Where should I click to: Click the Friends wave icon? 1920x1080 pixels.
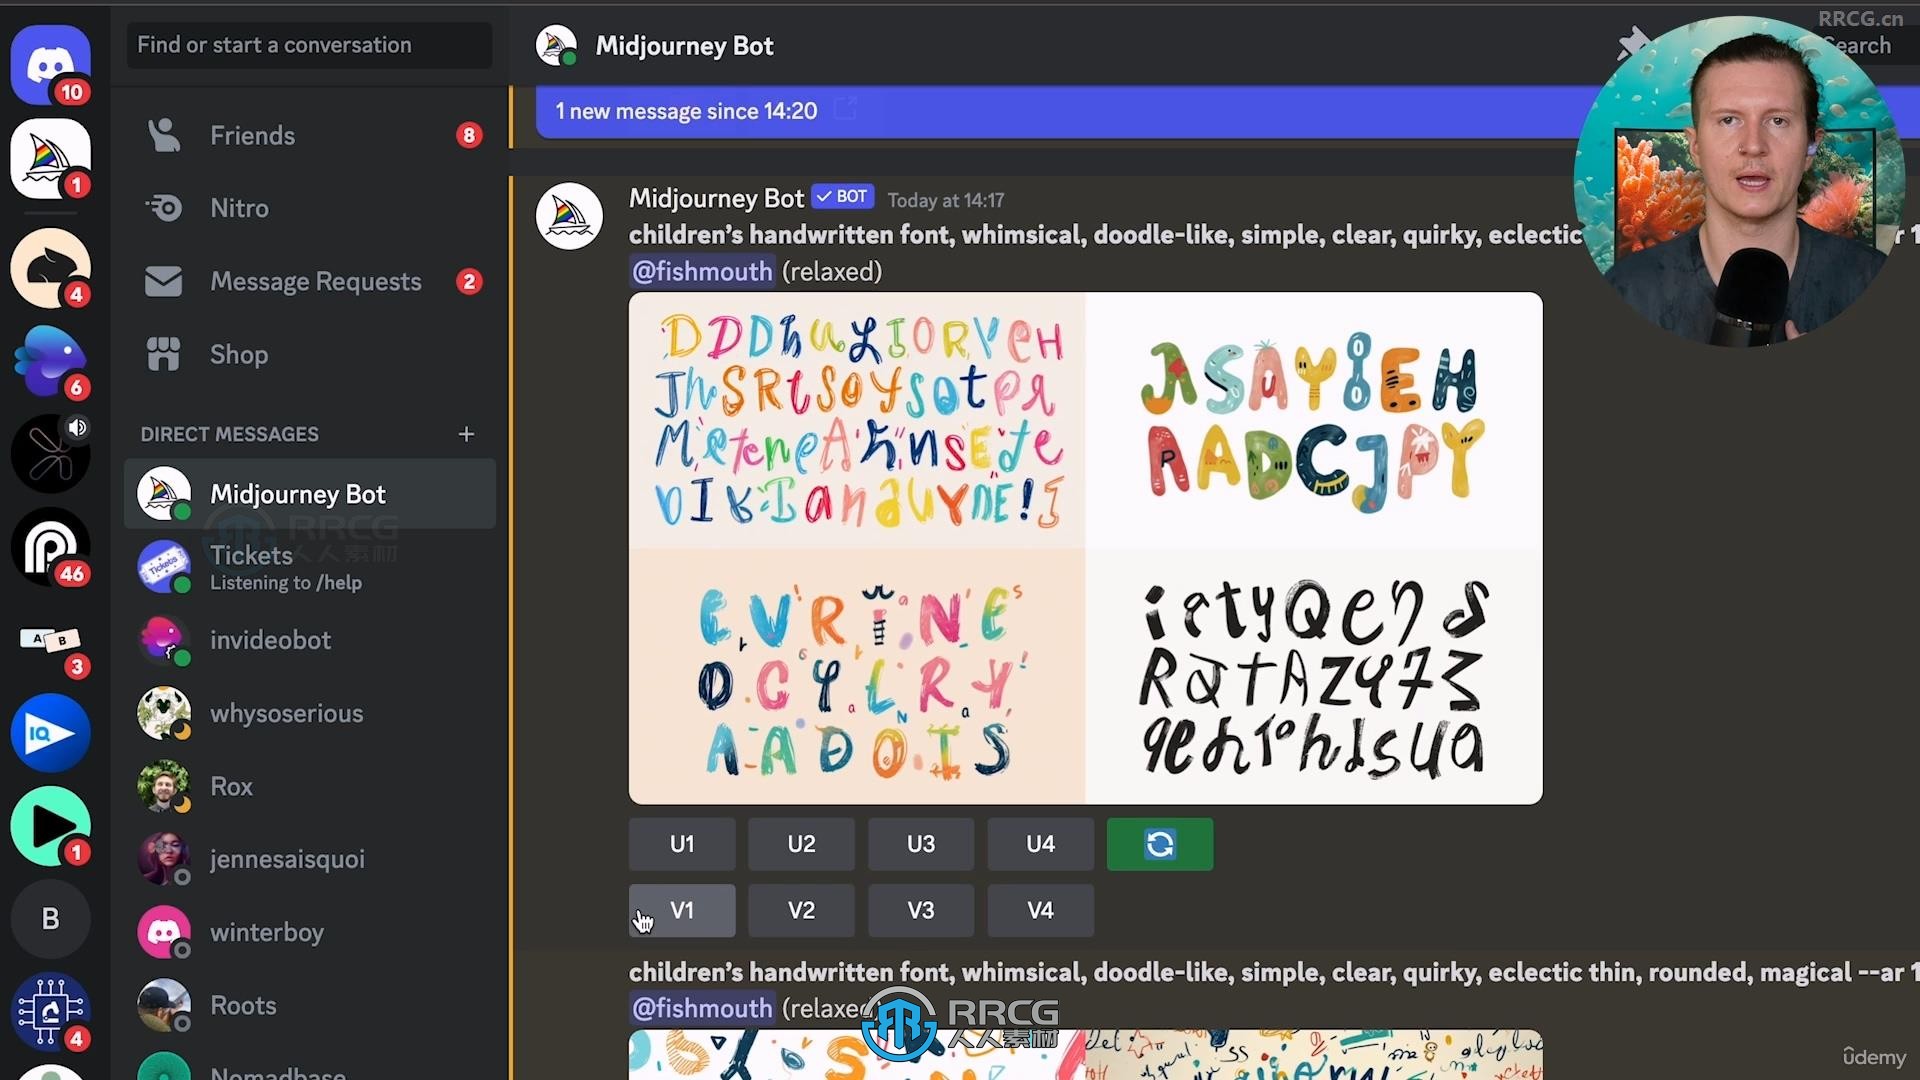pyautogui.click(x=164, y=135)
